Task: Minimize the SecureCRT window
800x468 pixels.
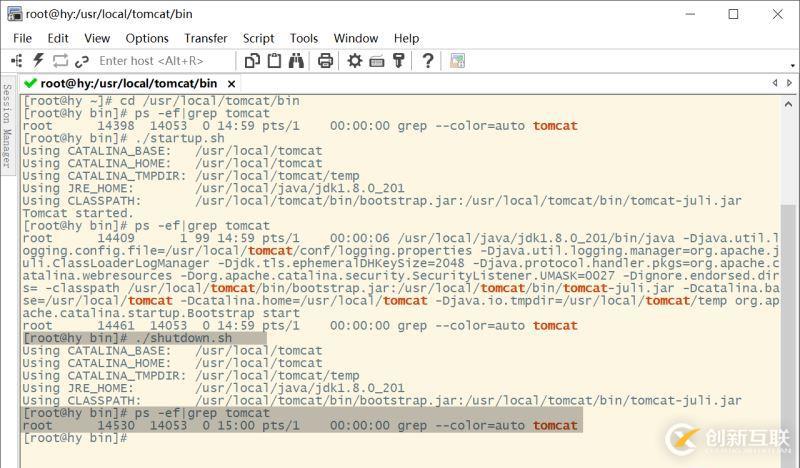Action: pos(690,14)
